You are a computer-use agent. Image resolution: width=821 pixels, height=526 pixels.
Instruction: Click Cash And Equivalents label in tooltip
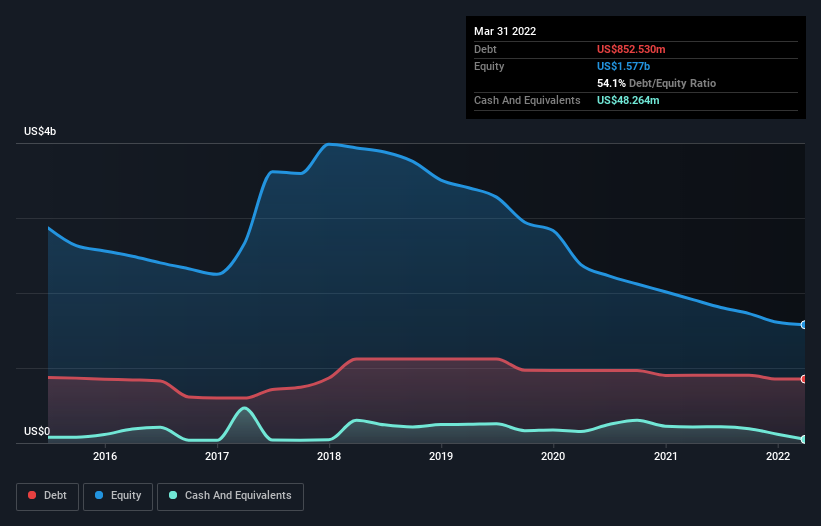point(527,100)
